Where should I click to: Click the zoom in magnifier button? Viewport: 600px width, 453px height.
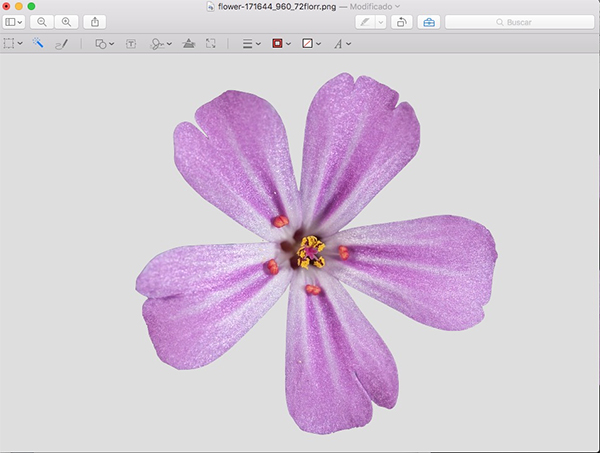tap(66, 21)
